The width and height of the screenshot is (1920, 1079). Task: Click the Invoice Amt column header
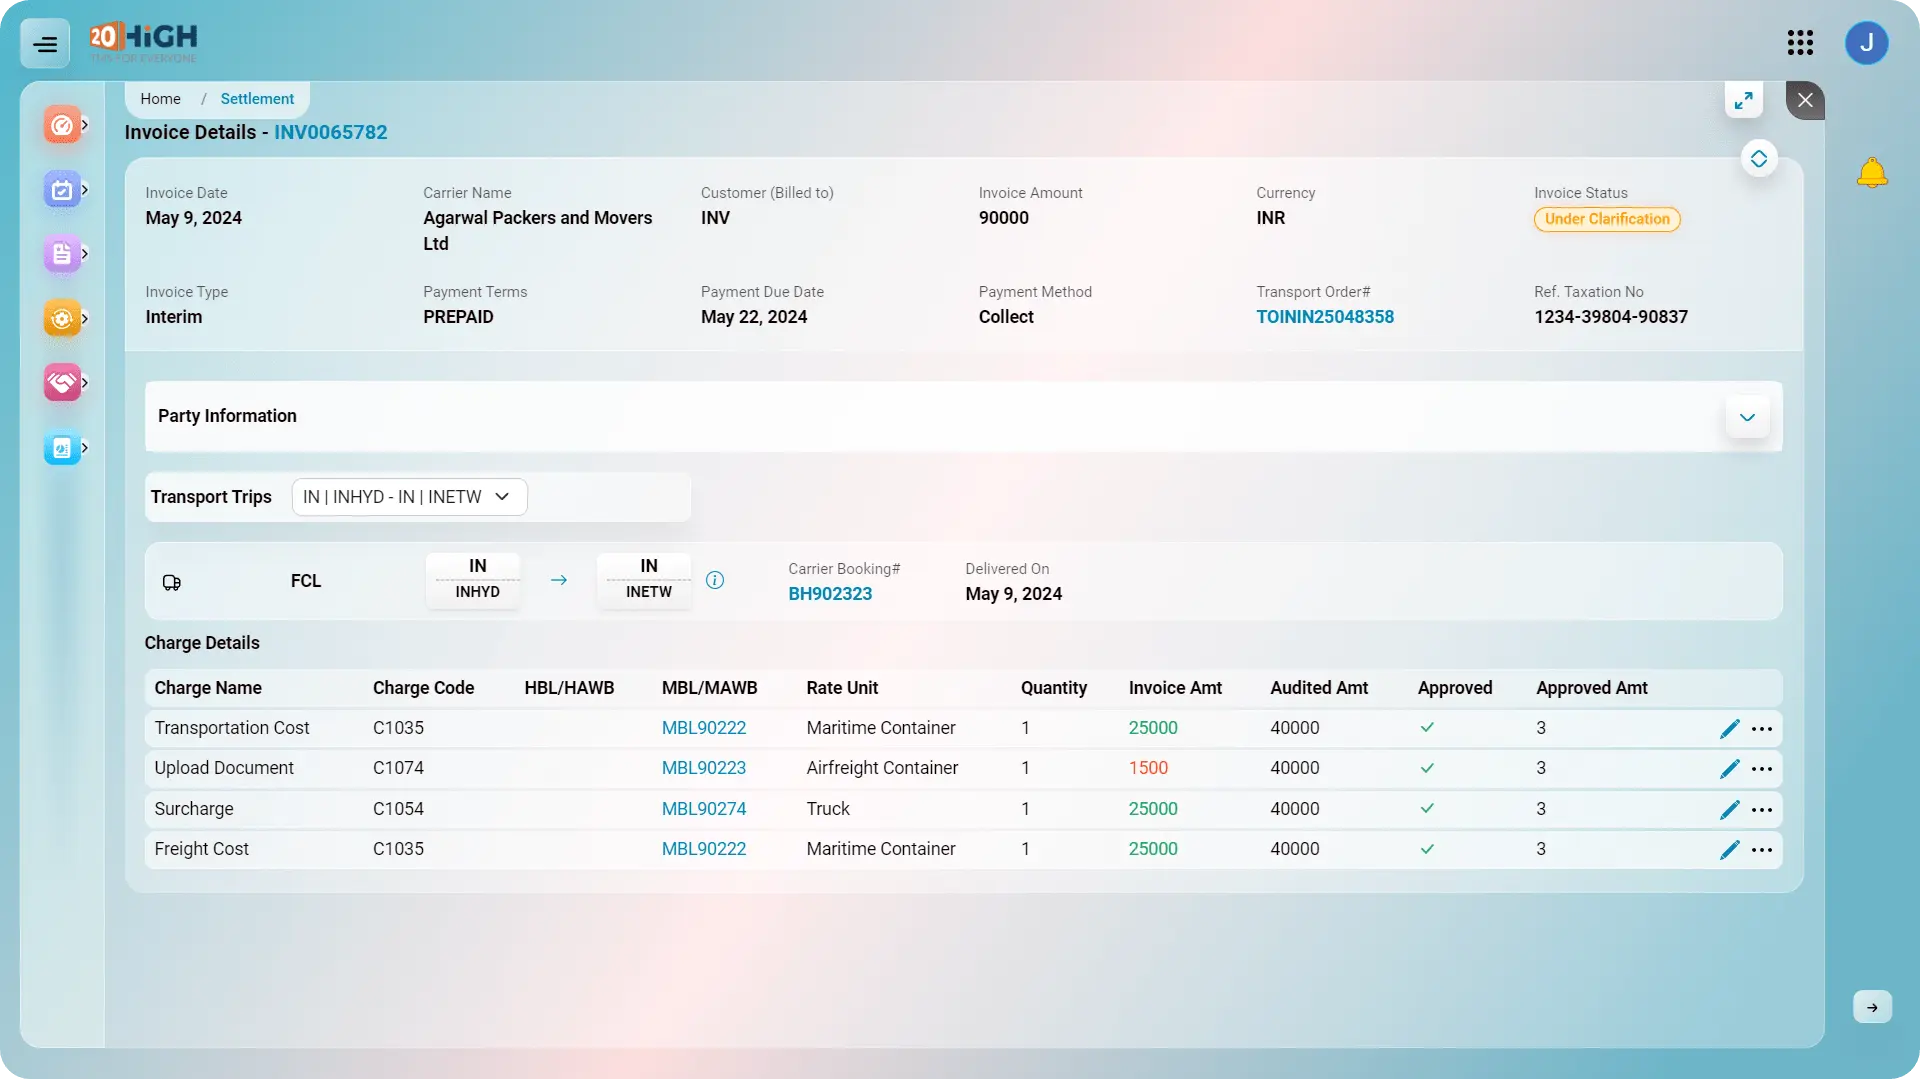point(1175,688)
